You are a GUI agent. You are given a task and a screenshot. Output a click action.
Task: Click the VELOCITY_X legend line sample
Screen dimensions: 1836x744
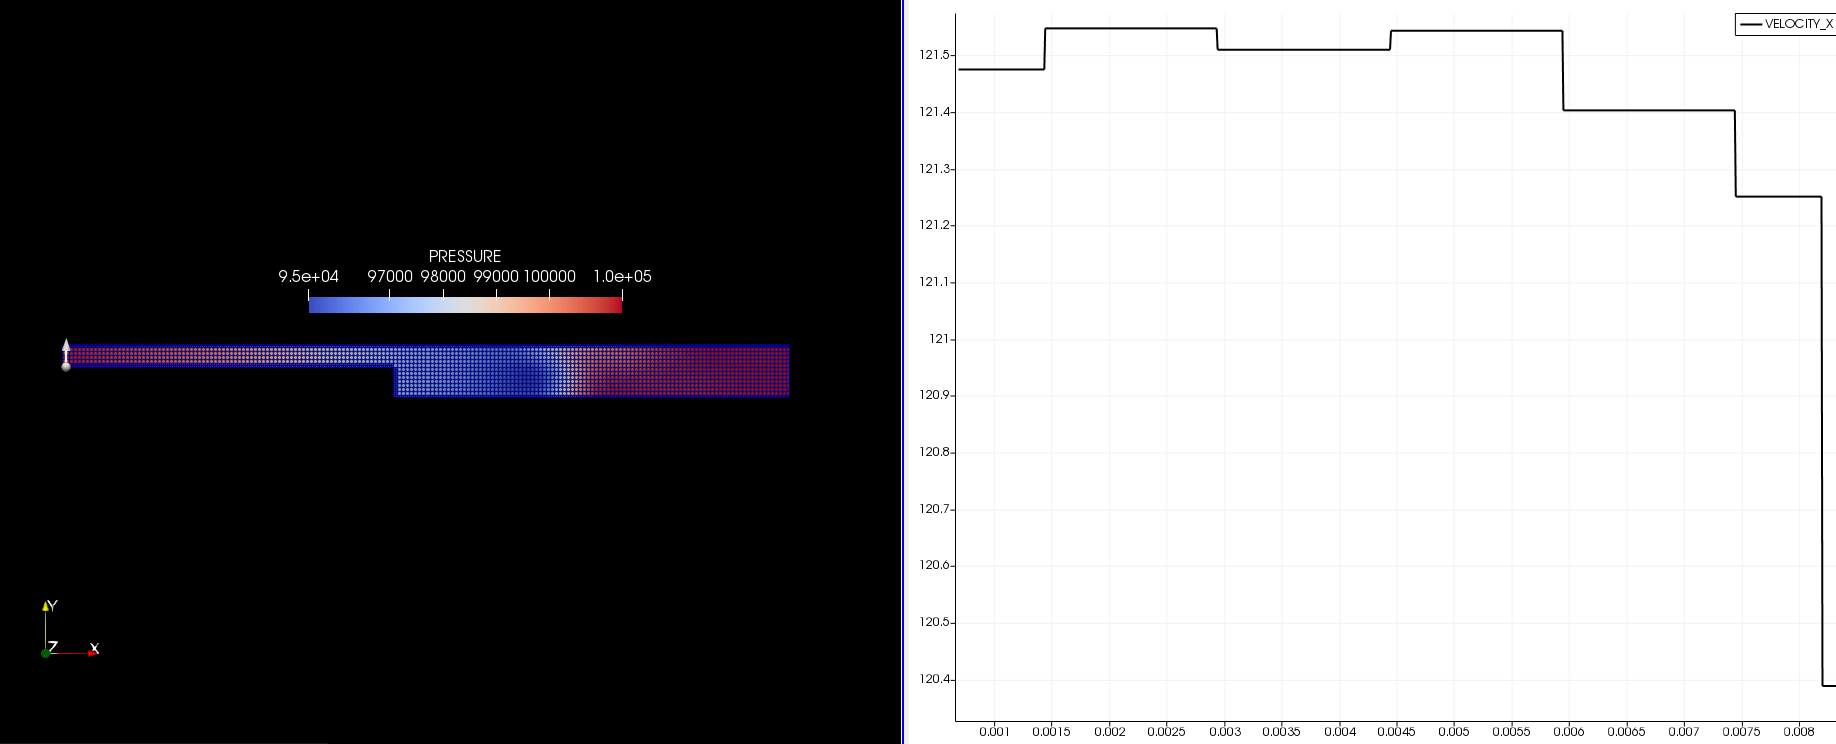pyautogui.click(x=1750, y=24)
